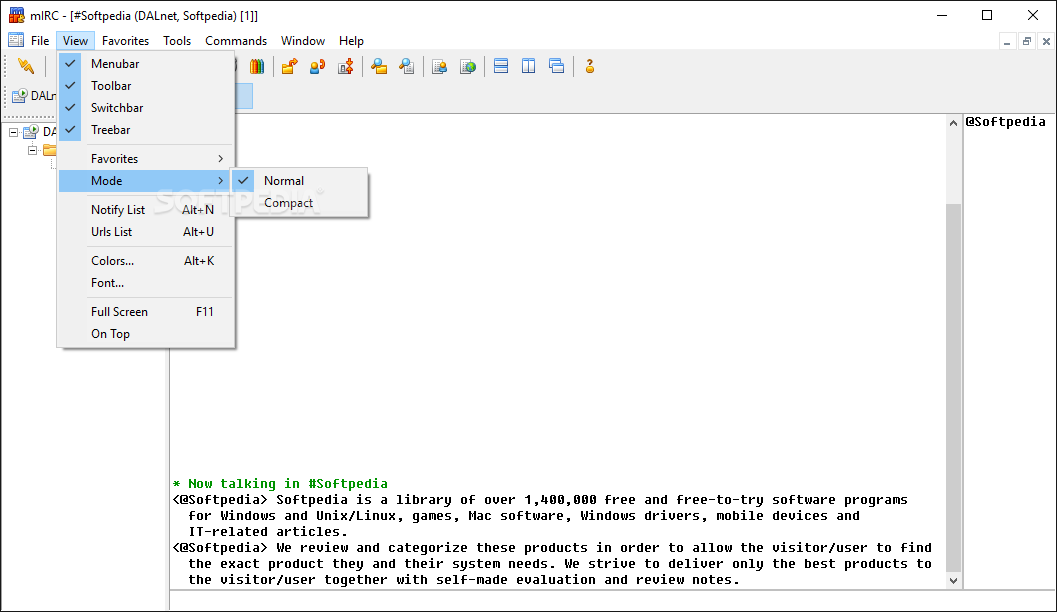1057x612 pixels.
Task: Toggle the Toolbar option in View menu
Action: coord(146,86)
